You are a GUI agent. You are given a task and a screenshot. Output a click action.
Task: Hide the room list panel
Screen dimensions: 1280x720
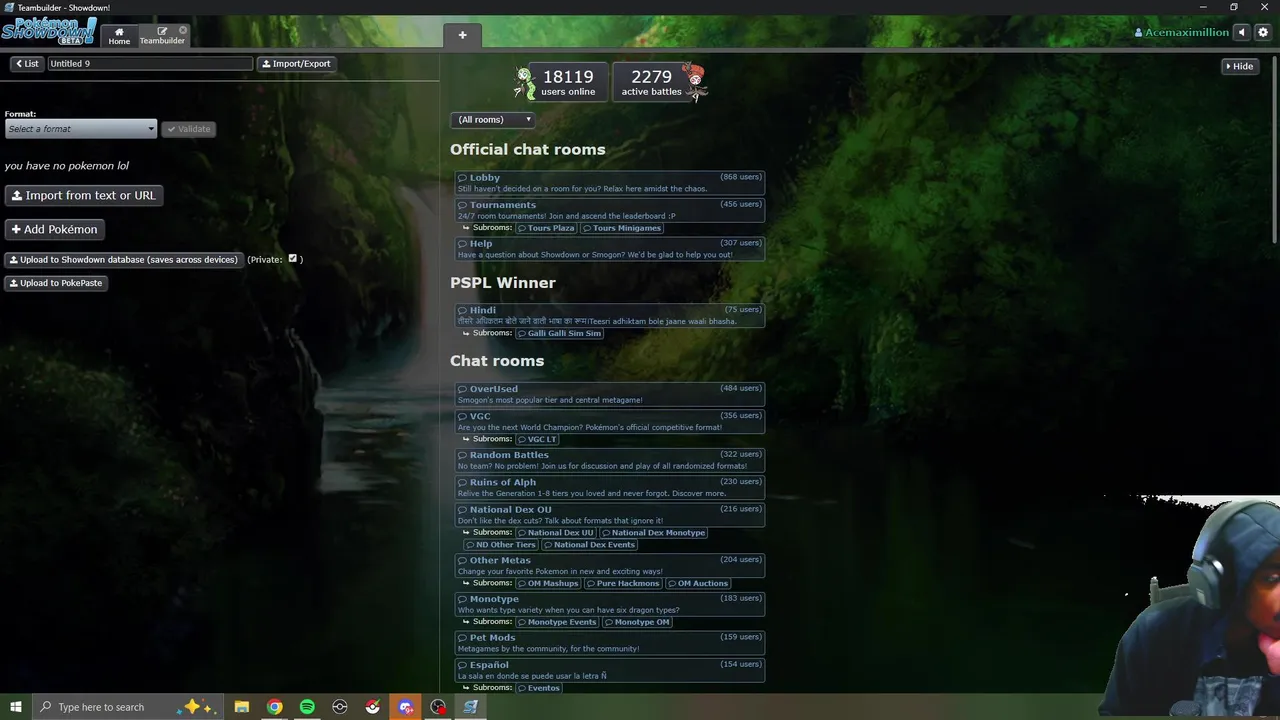[1239, 66]
